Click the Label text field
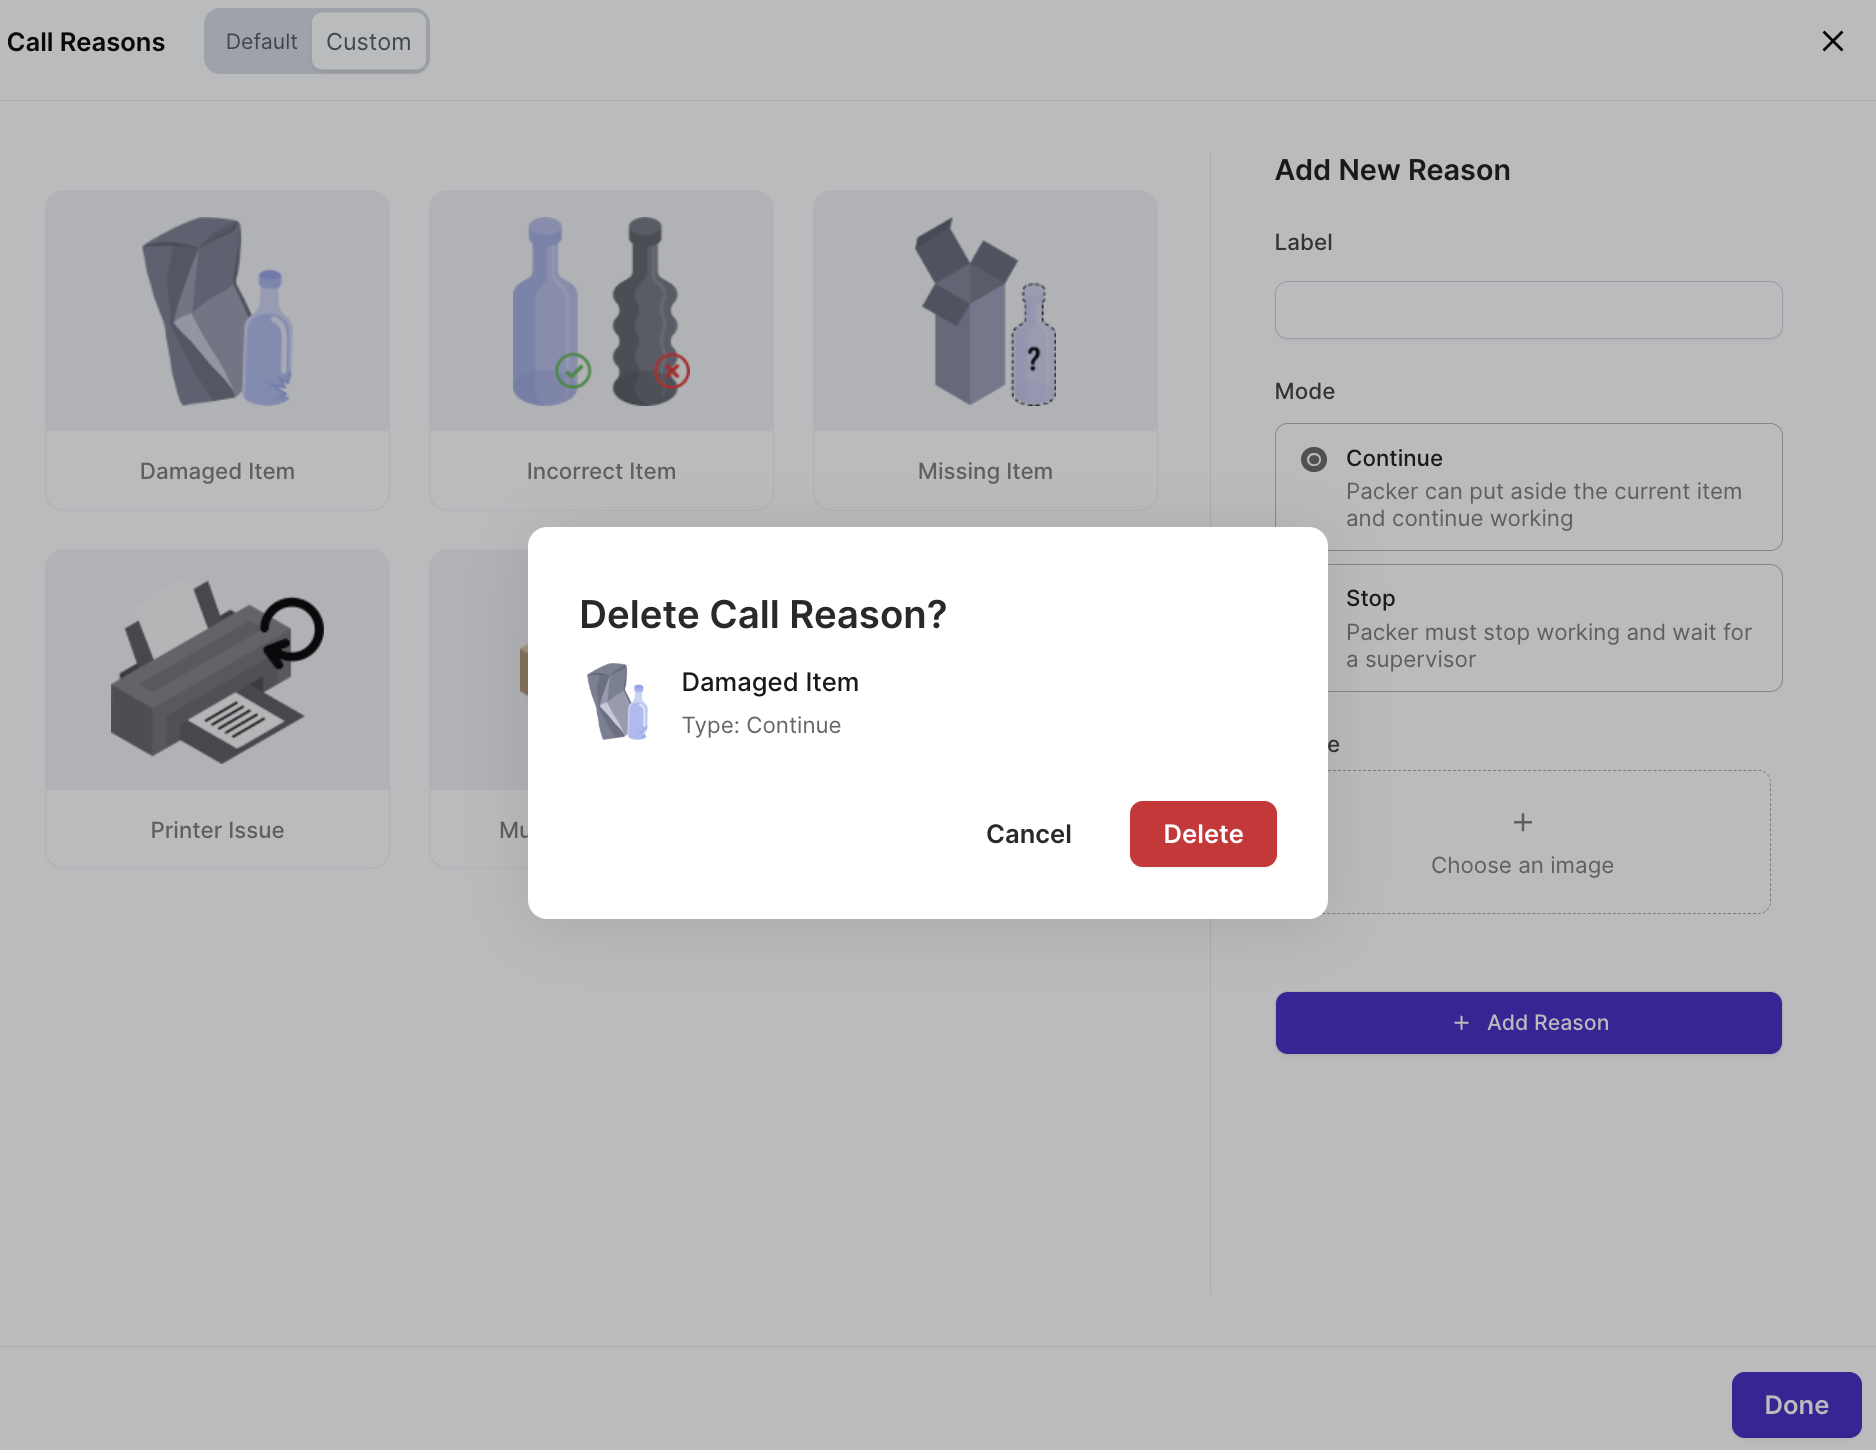The width and height of the screenshot is (1876, 1450). [x=1528, y=310]
